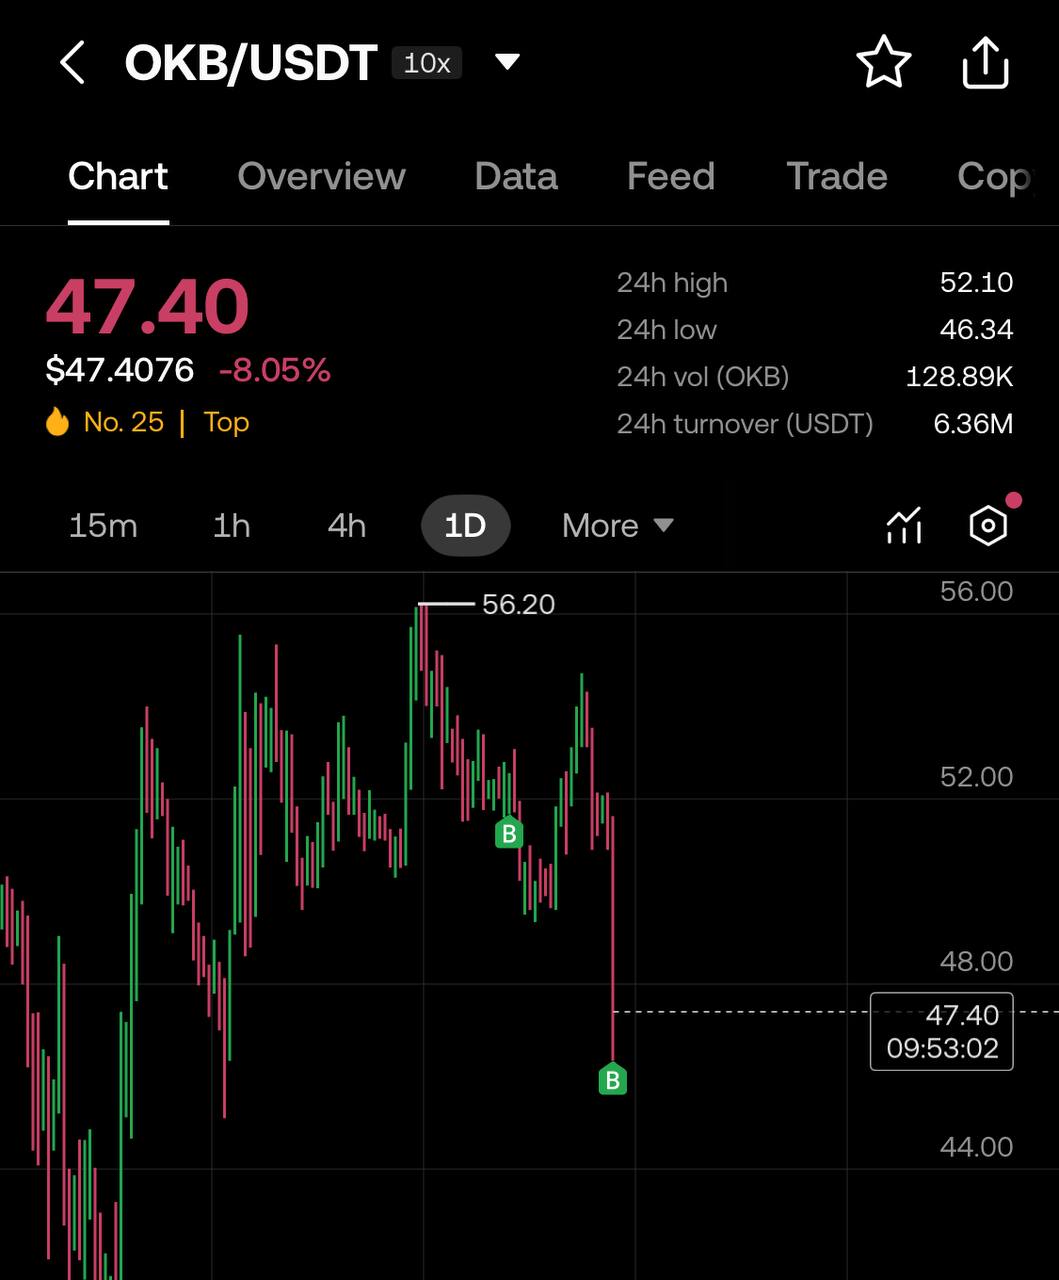Open the share icon
Viewport: 1059px width, 1280px height.
pos(985,63)
